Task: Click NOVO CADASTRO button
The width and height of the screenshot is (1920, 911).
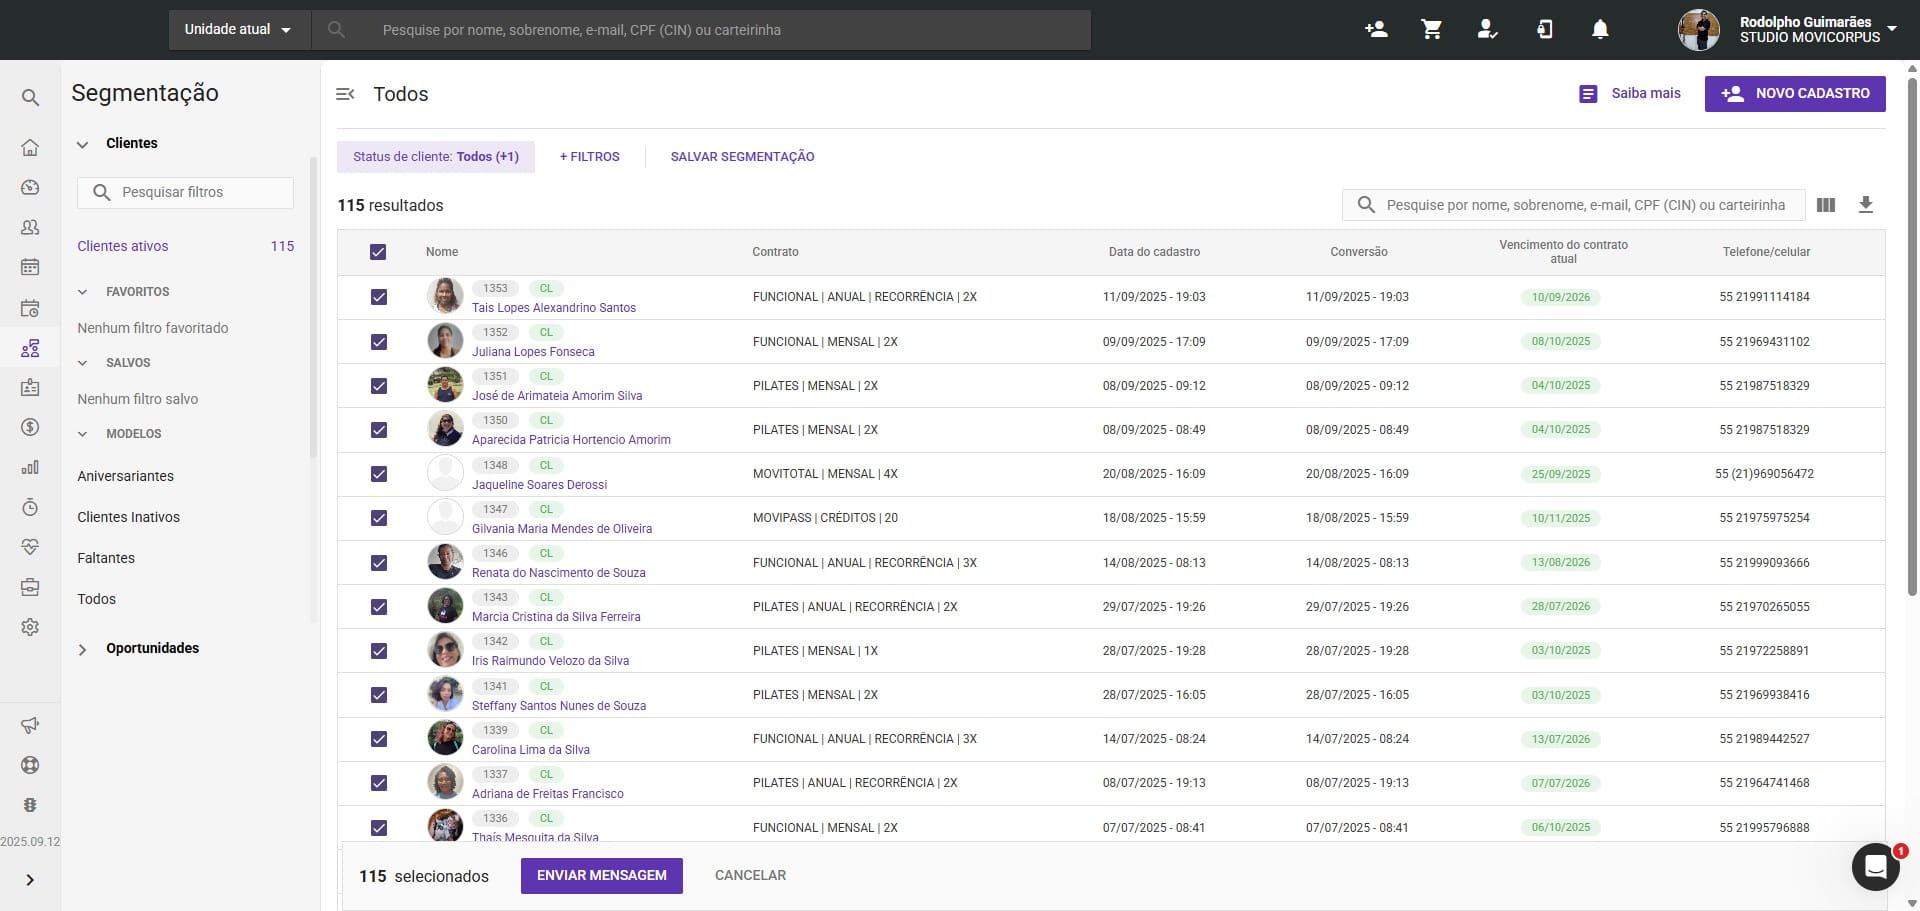Action: 1795,94
